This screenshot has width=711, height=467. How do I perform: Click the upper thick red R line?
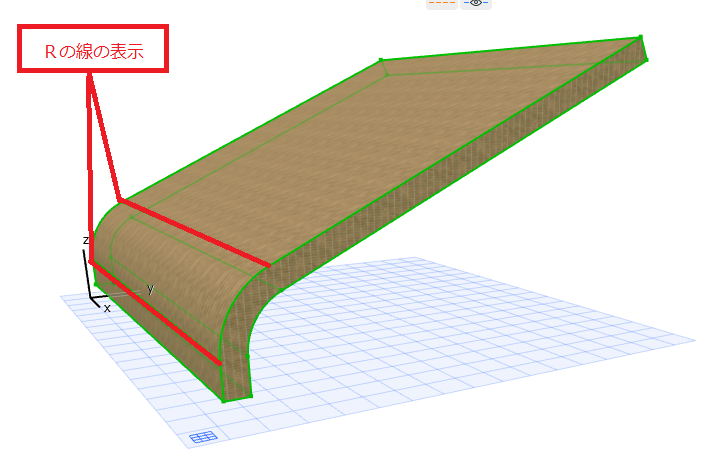[x=195, y=233]
